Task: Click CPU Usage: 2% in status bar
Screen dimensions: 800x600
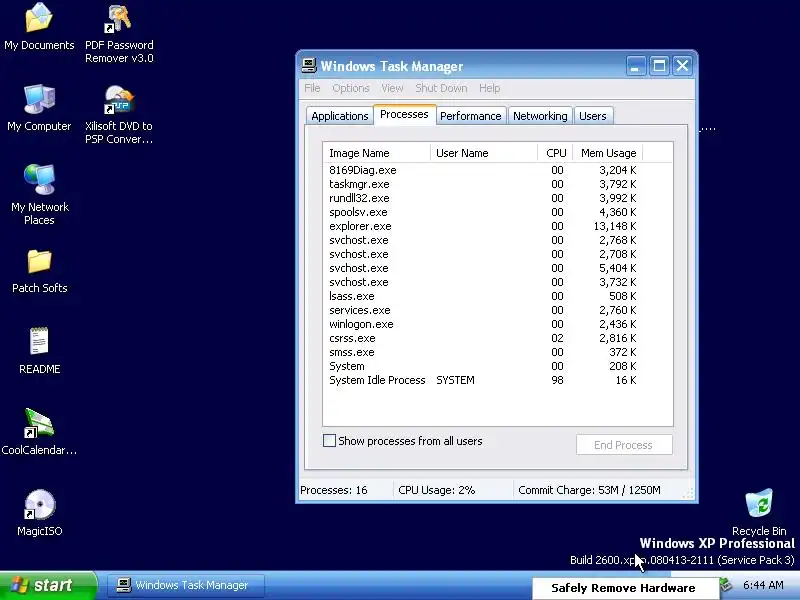Action: point(437,490)
